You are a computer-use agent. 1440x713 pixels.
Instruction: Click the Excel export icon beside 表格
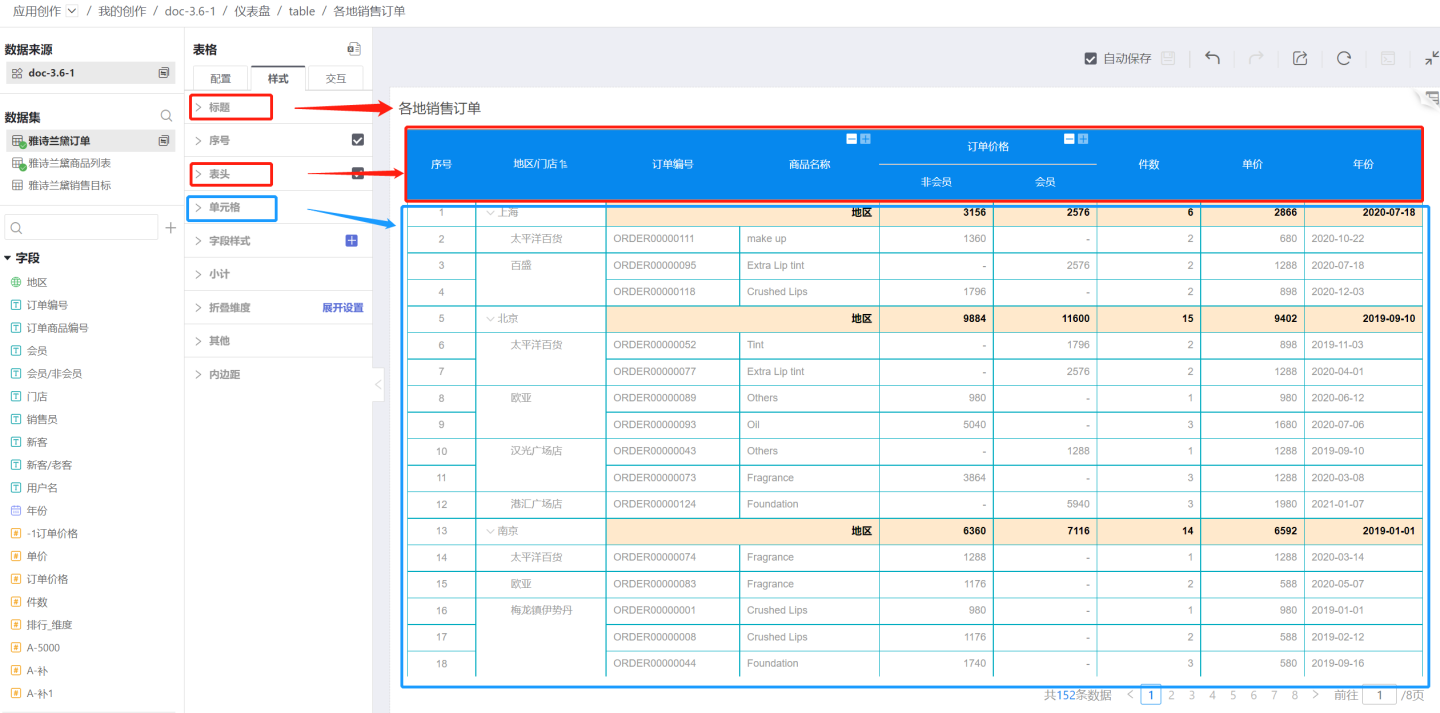pos(353,49)
